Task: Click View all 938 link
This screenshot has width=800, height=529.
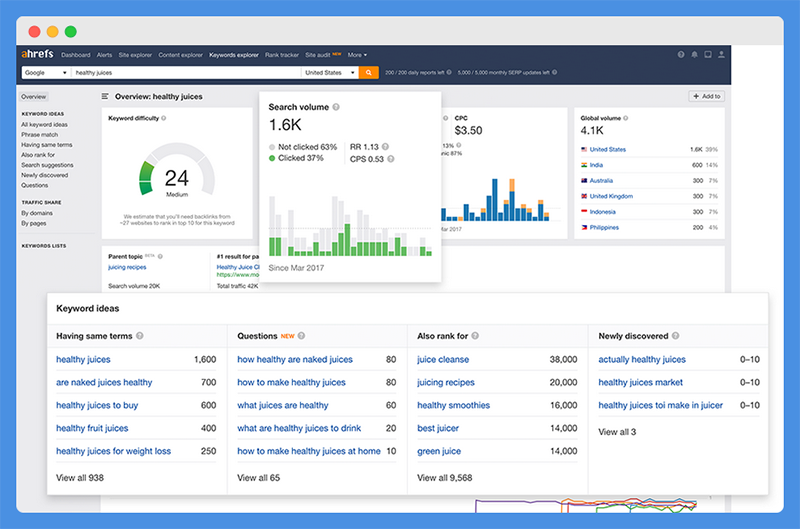Action: (80, 478)
